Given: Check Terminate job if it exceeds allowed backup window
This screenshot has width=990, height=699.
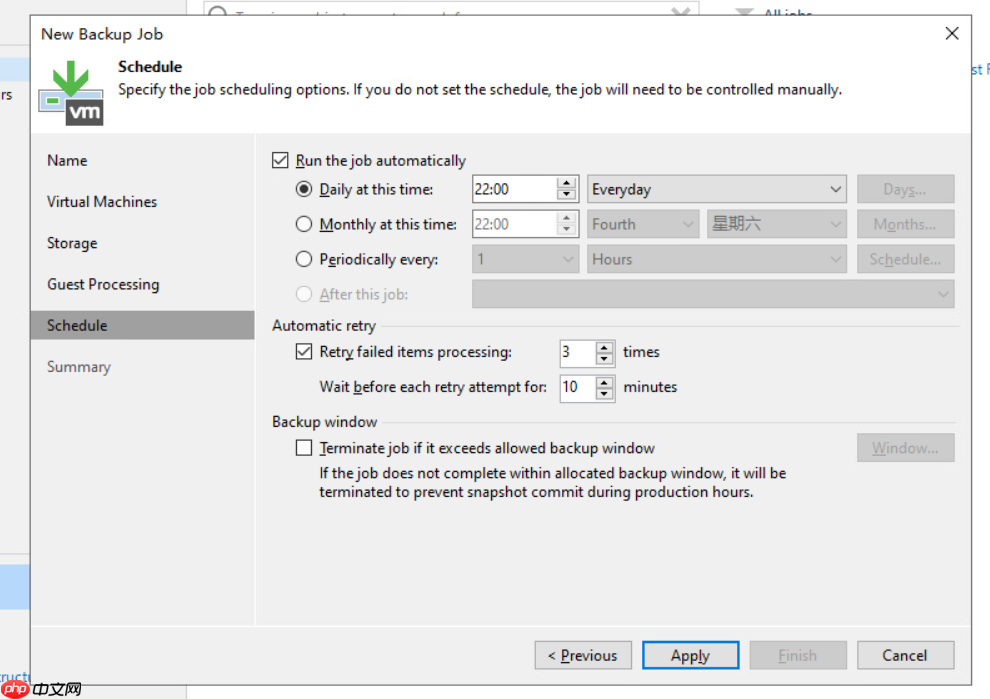Looking at the screenshot, I should (x=303, y=447).
